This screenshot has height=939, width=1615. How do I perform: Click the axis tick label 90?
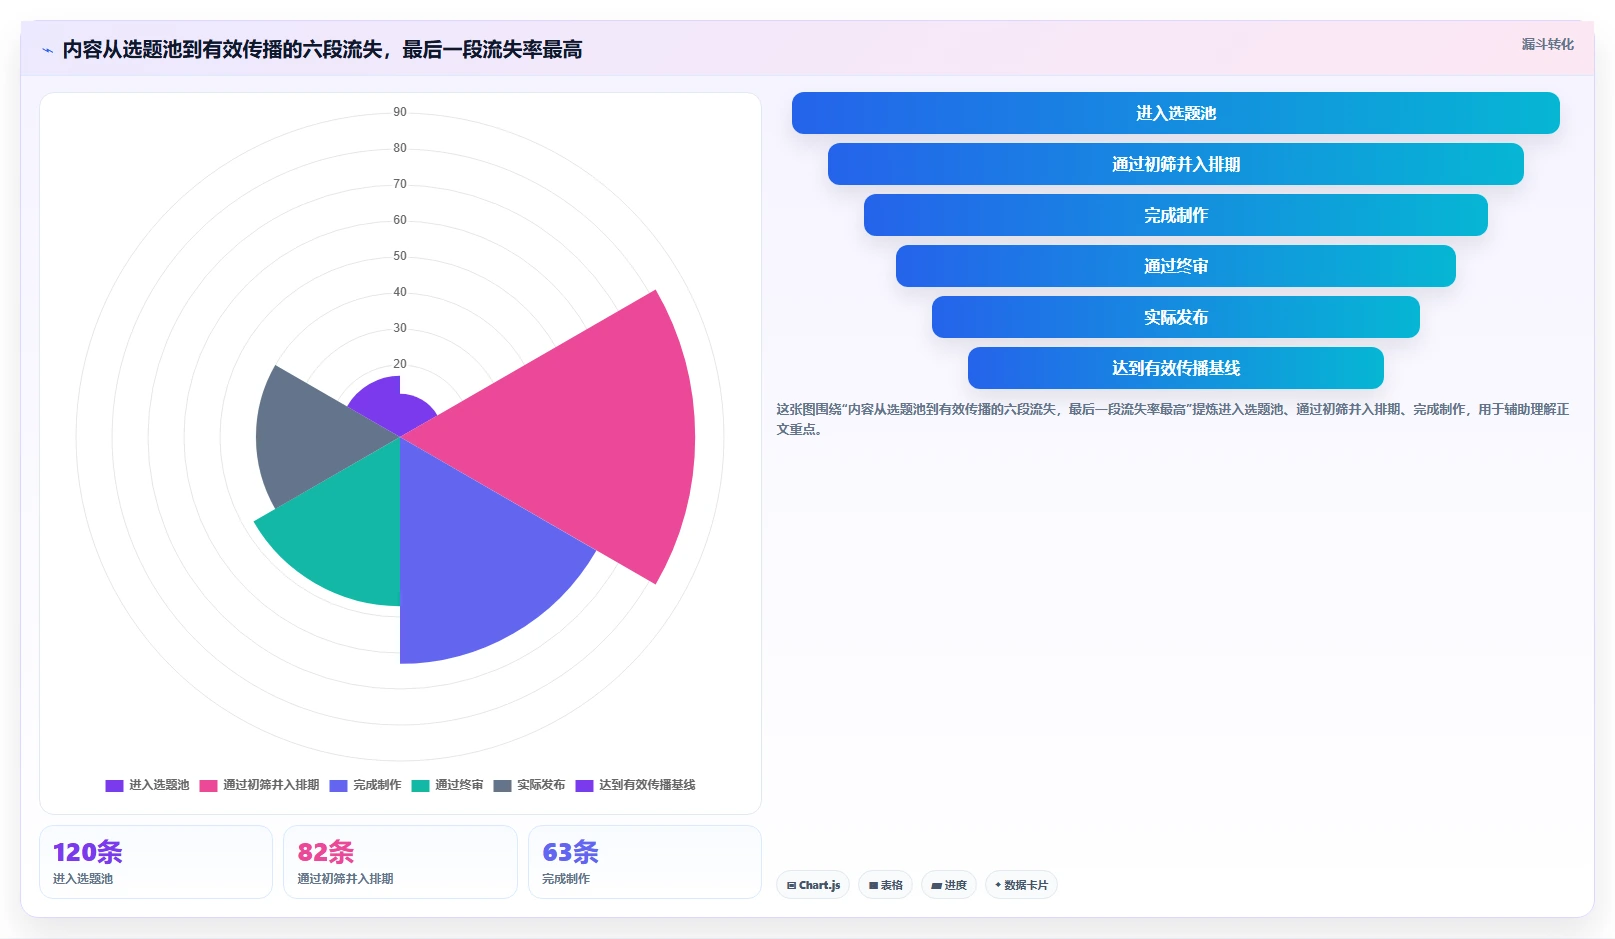400,112
